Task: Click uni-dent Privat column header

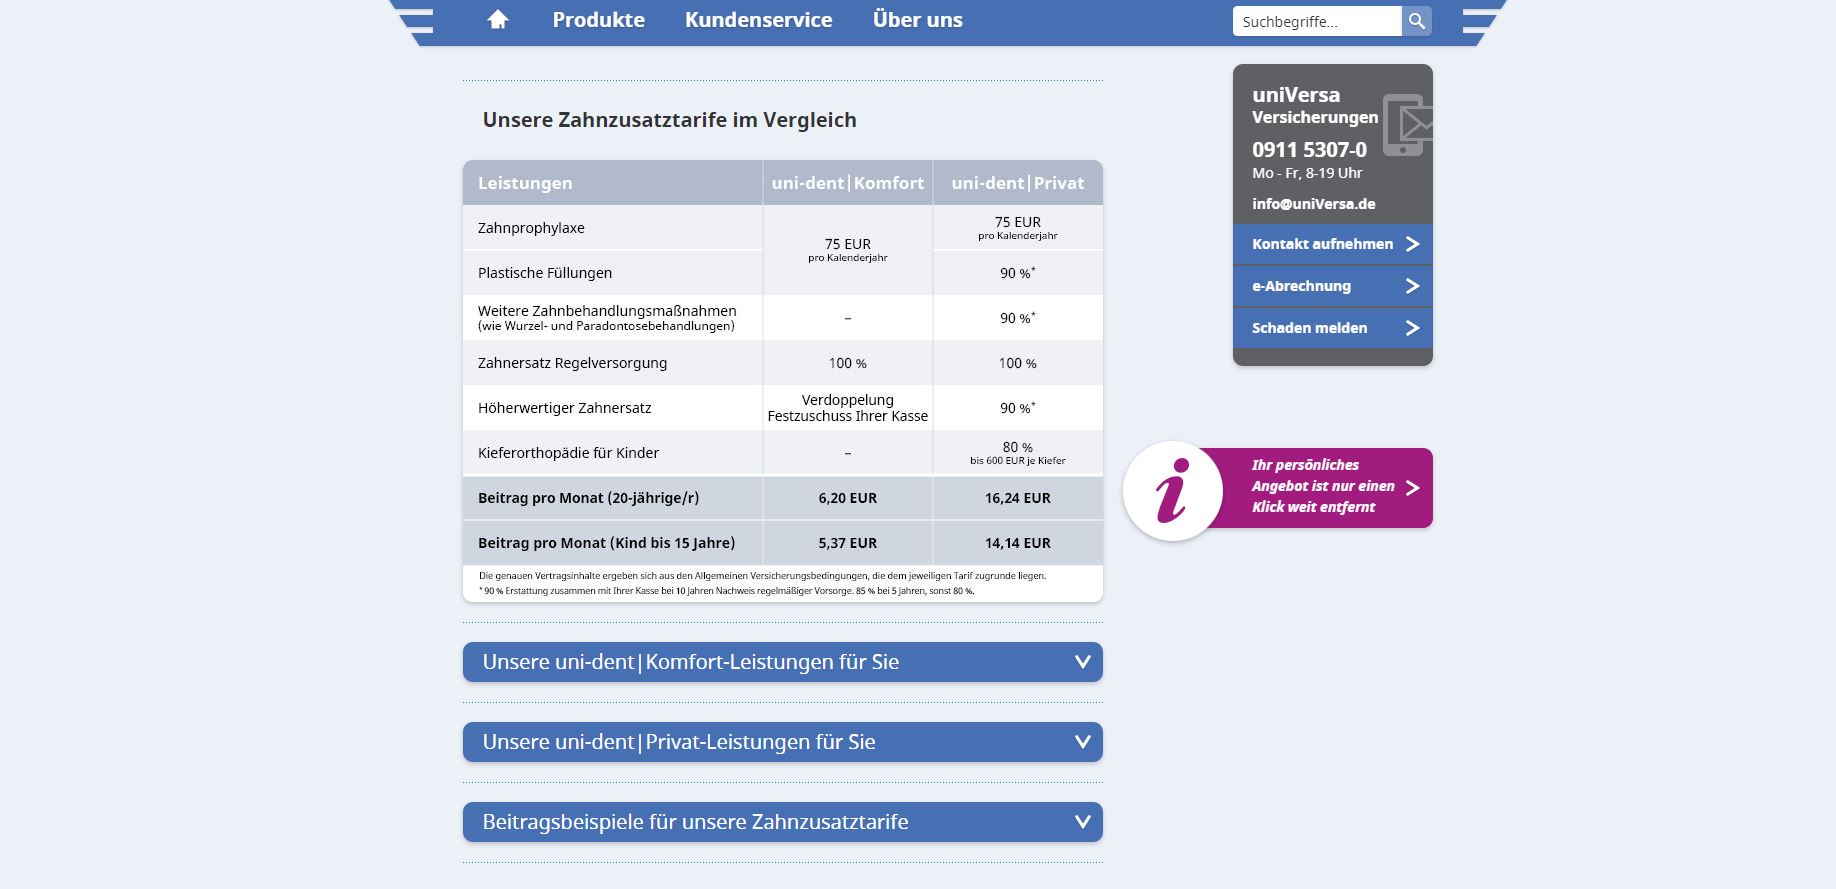Action: point(1018,183)
